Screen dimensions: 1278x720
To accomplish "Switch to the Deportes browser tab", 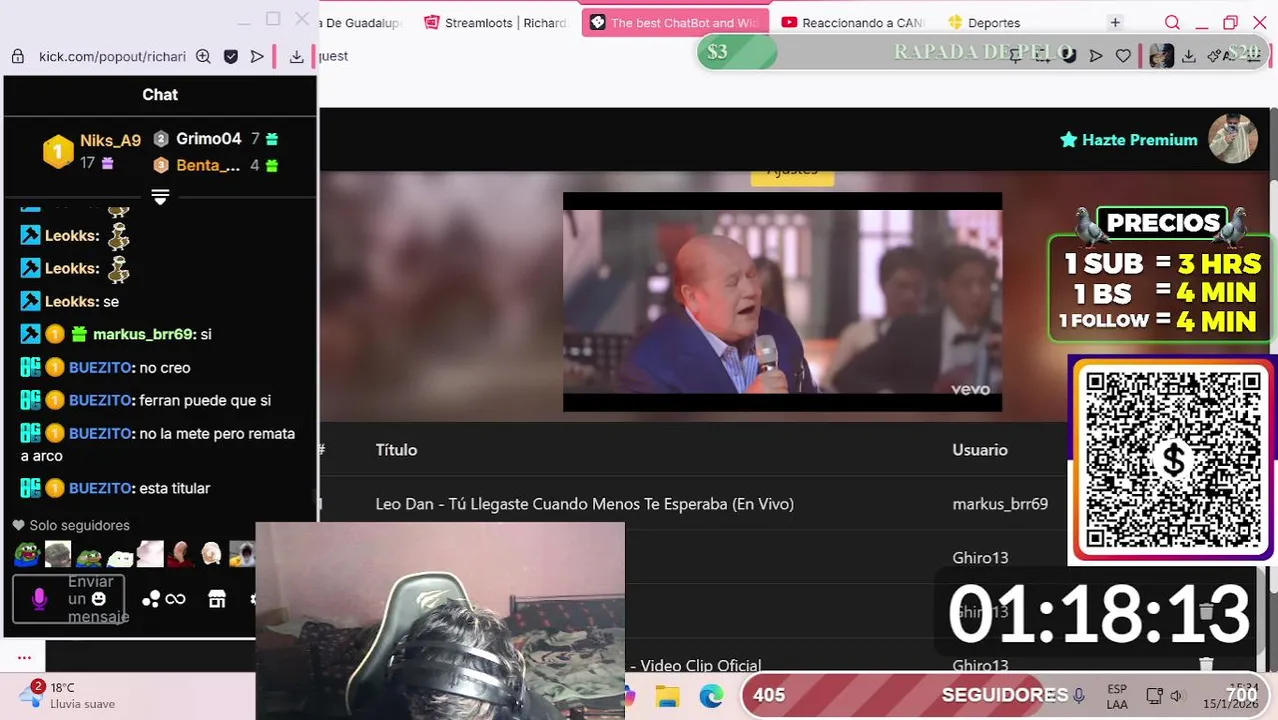I will (x=985, y=22).
